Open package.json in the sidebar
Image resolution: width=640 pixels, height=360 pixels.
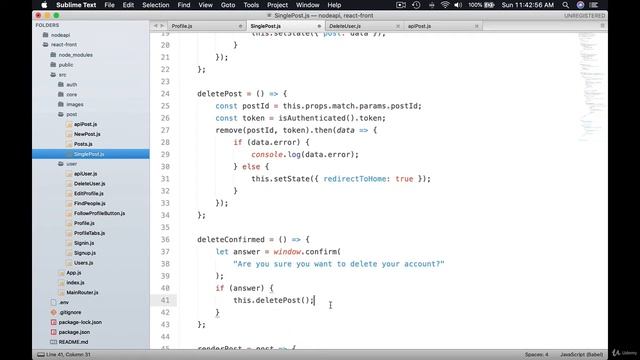pos(74,332)
